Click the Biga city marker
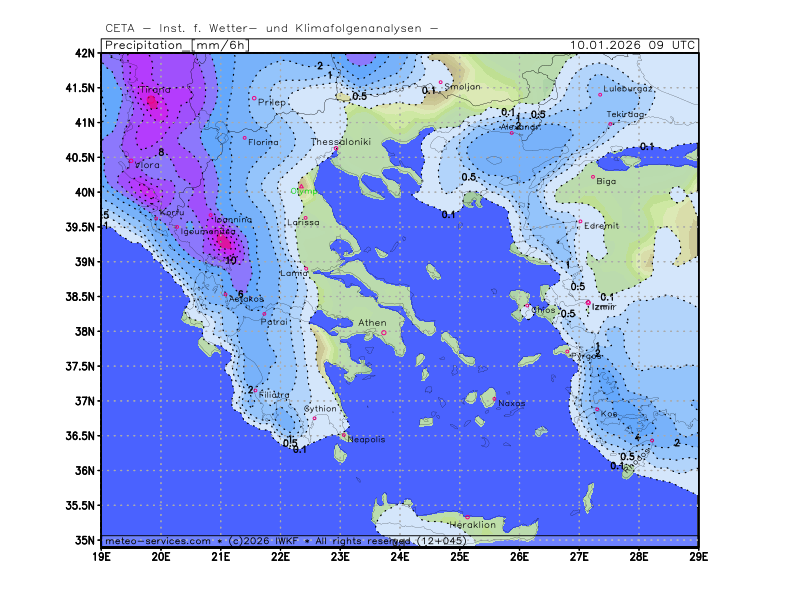 (593, 177)
